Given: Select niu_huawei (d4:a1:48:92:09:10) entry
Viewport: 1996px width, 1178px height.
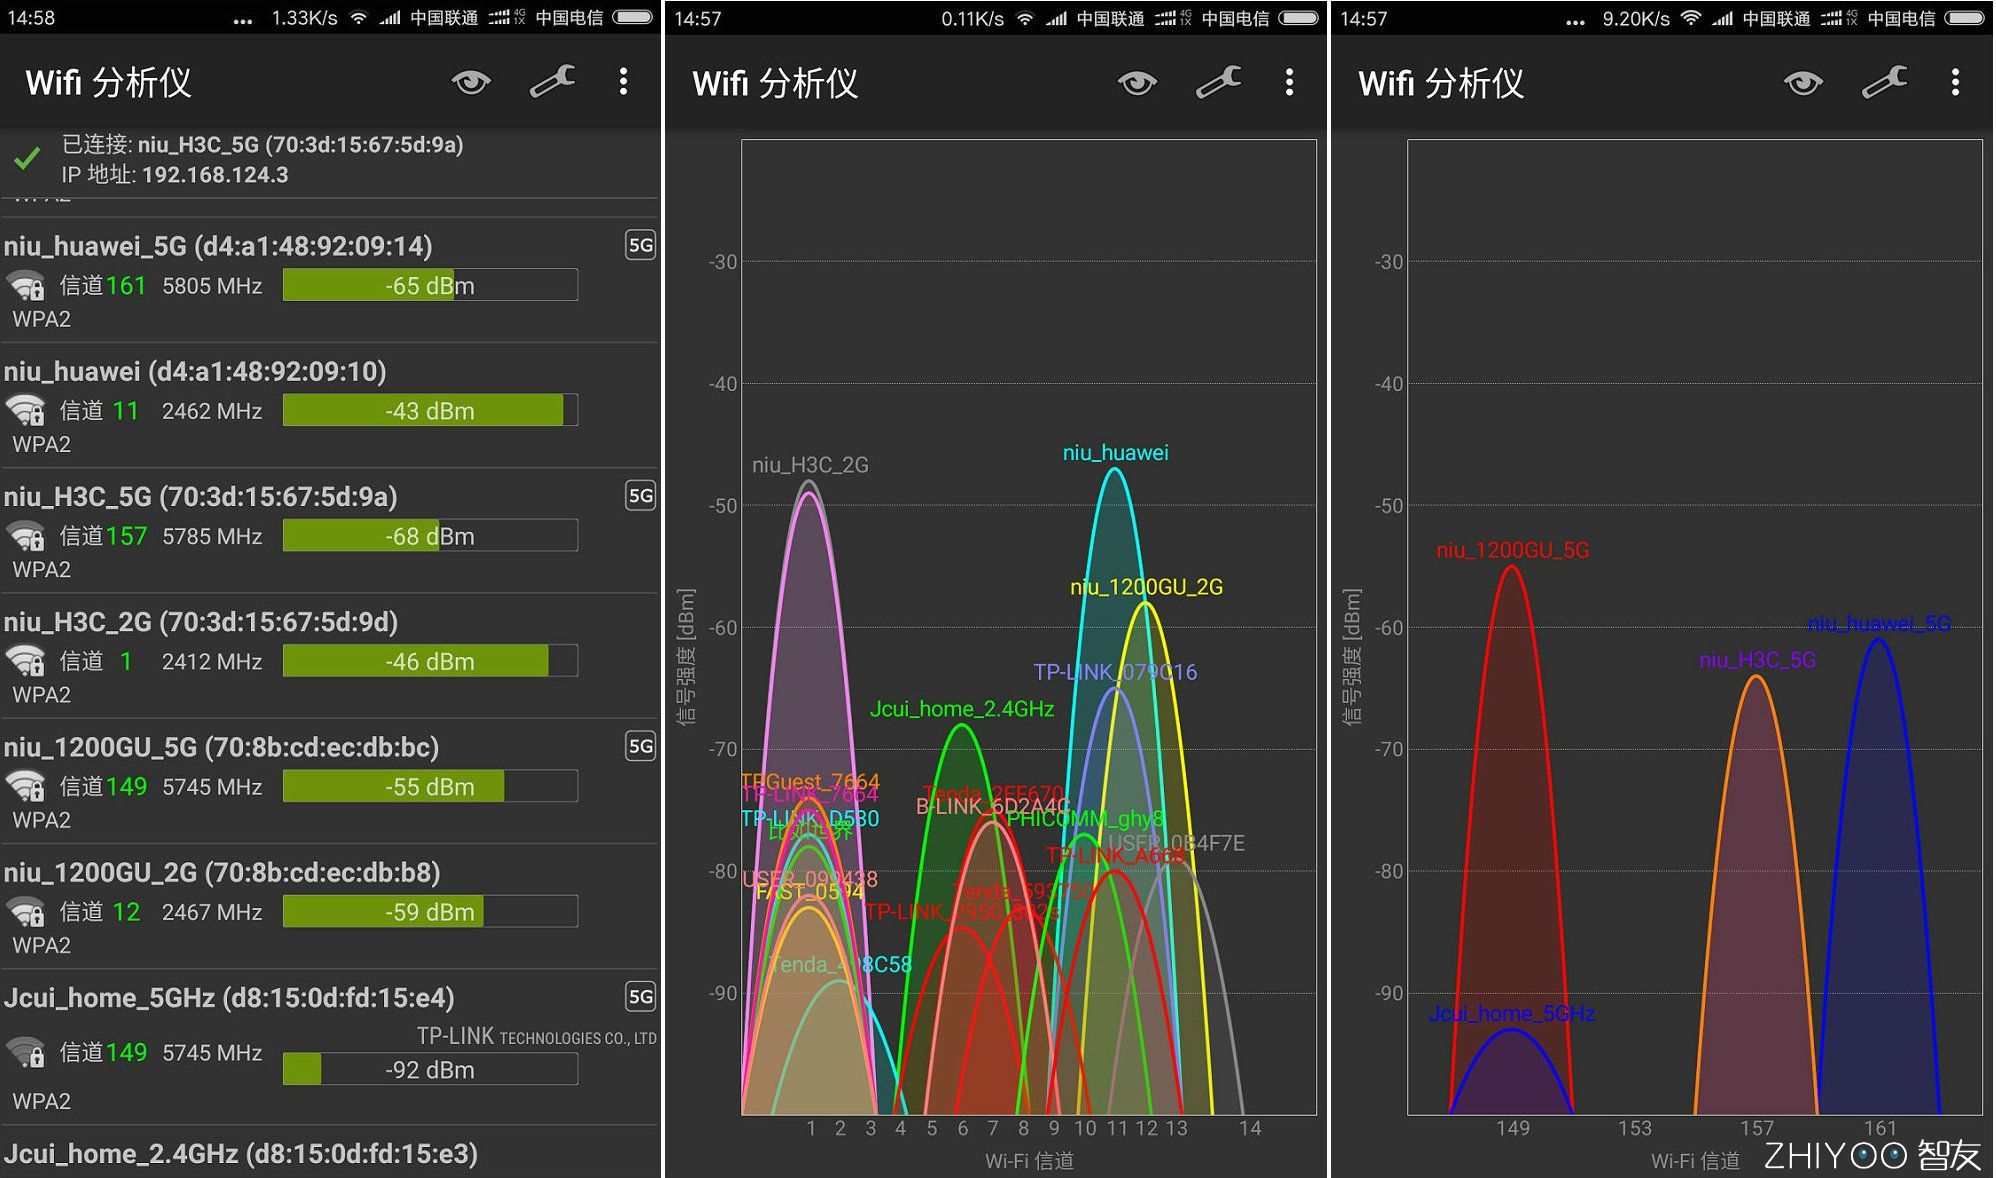Looking at the screenshot, I should (330, 405).
